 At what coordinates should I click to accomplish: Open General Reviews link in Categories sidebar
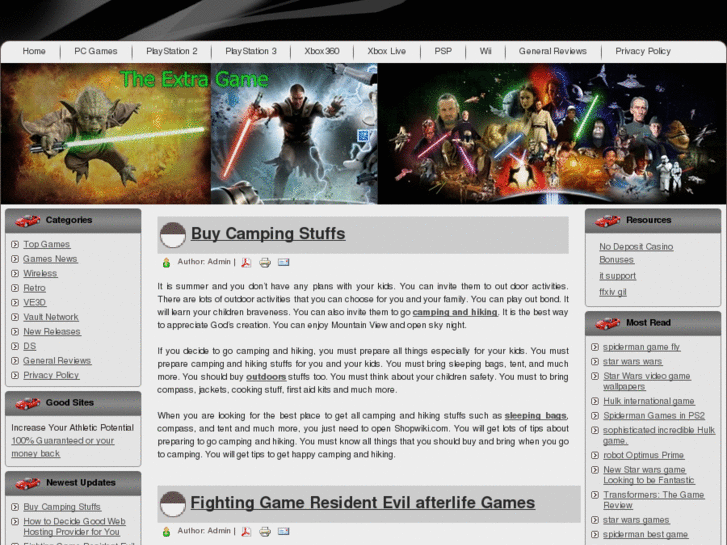click(57, 361)
